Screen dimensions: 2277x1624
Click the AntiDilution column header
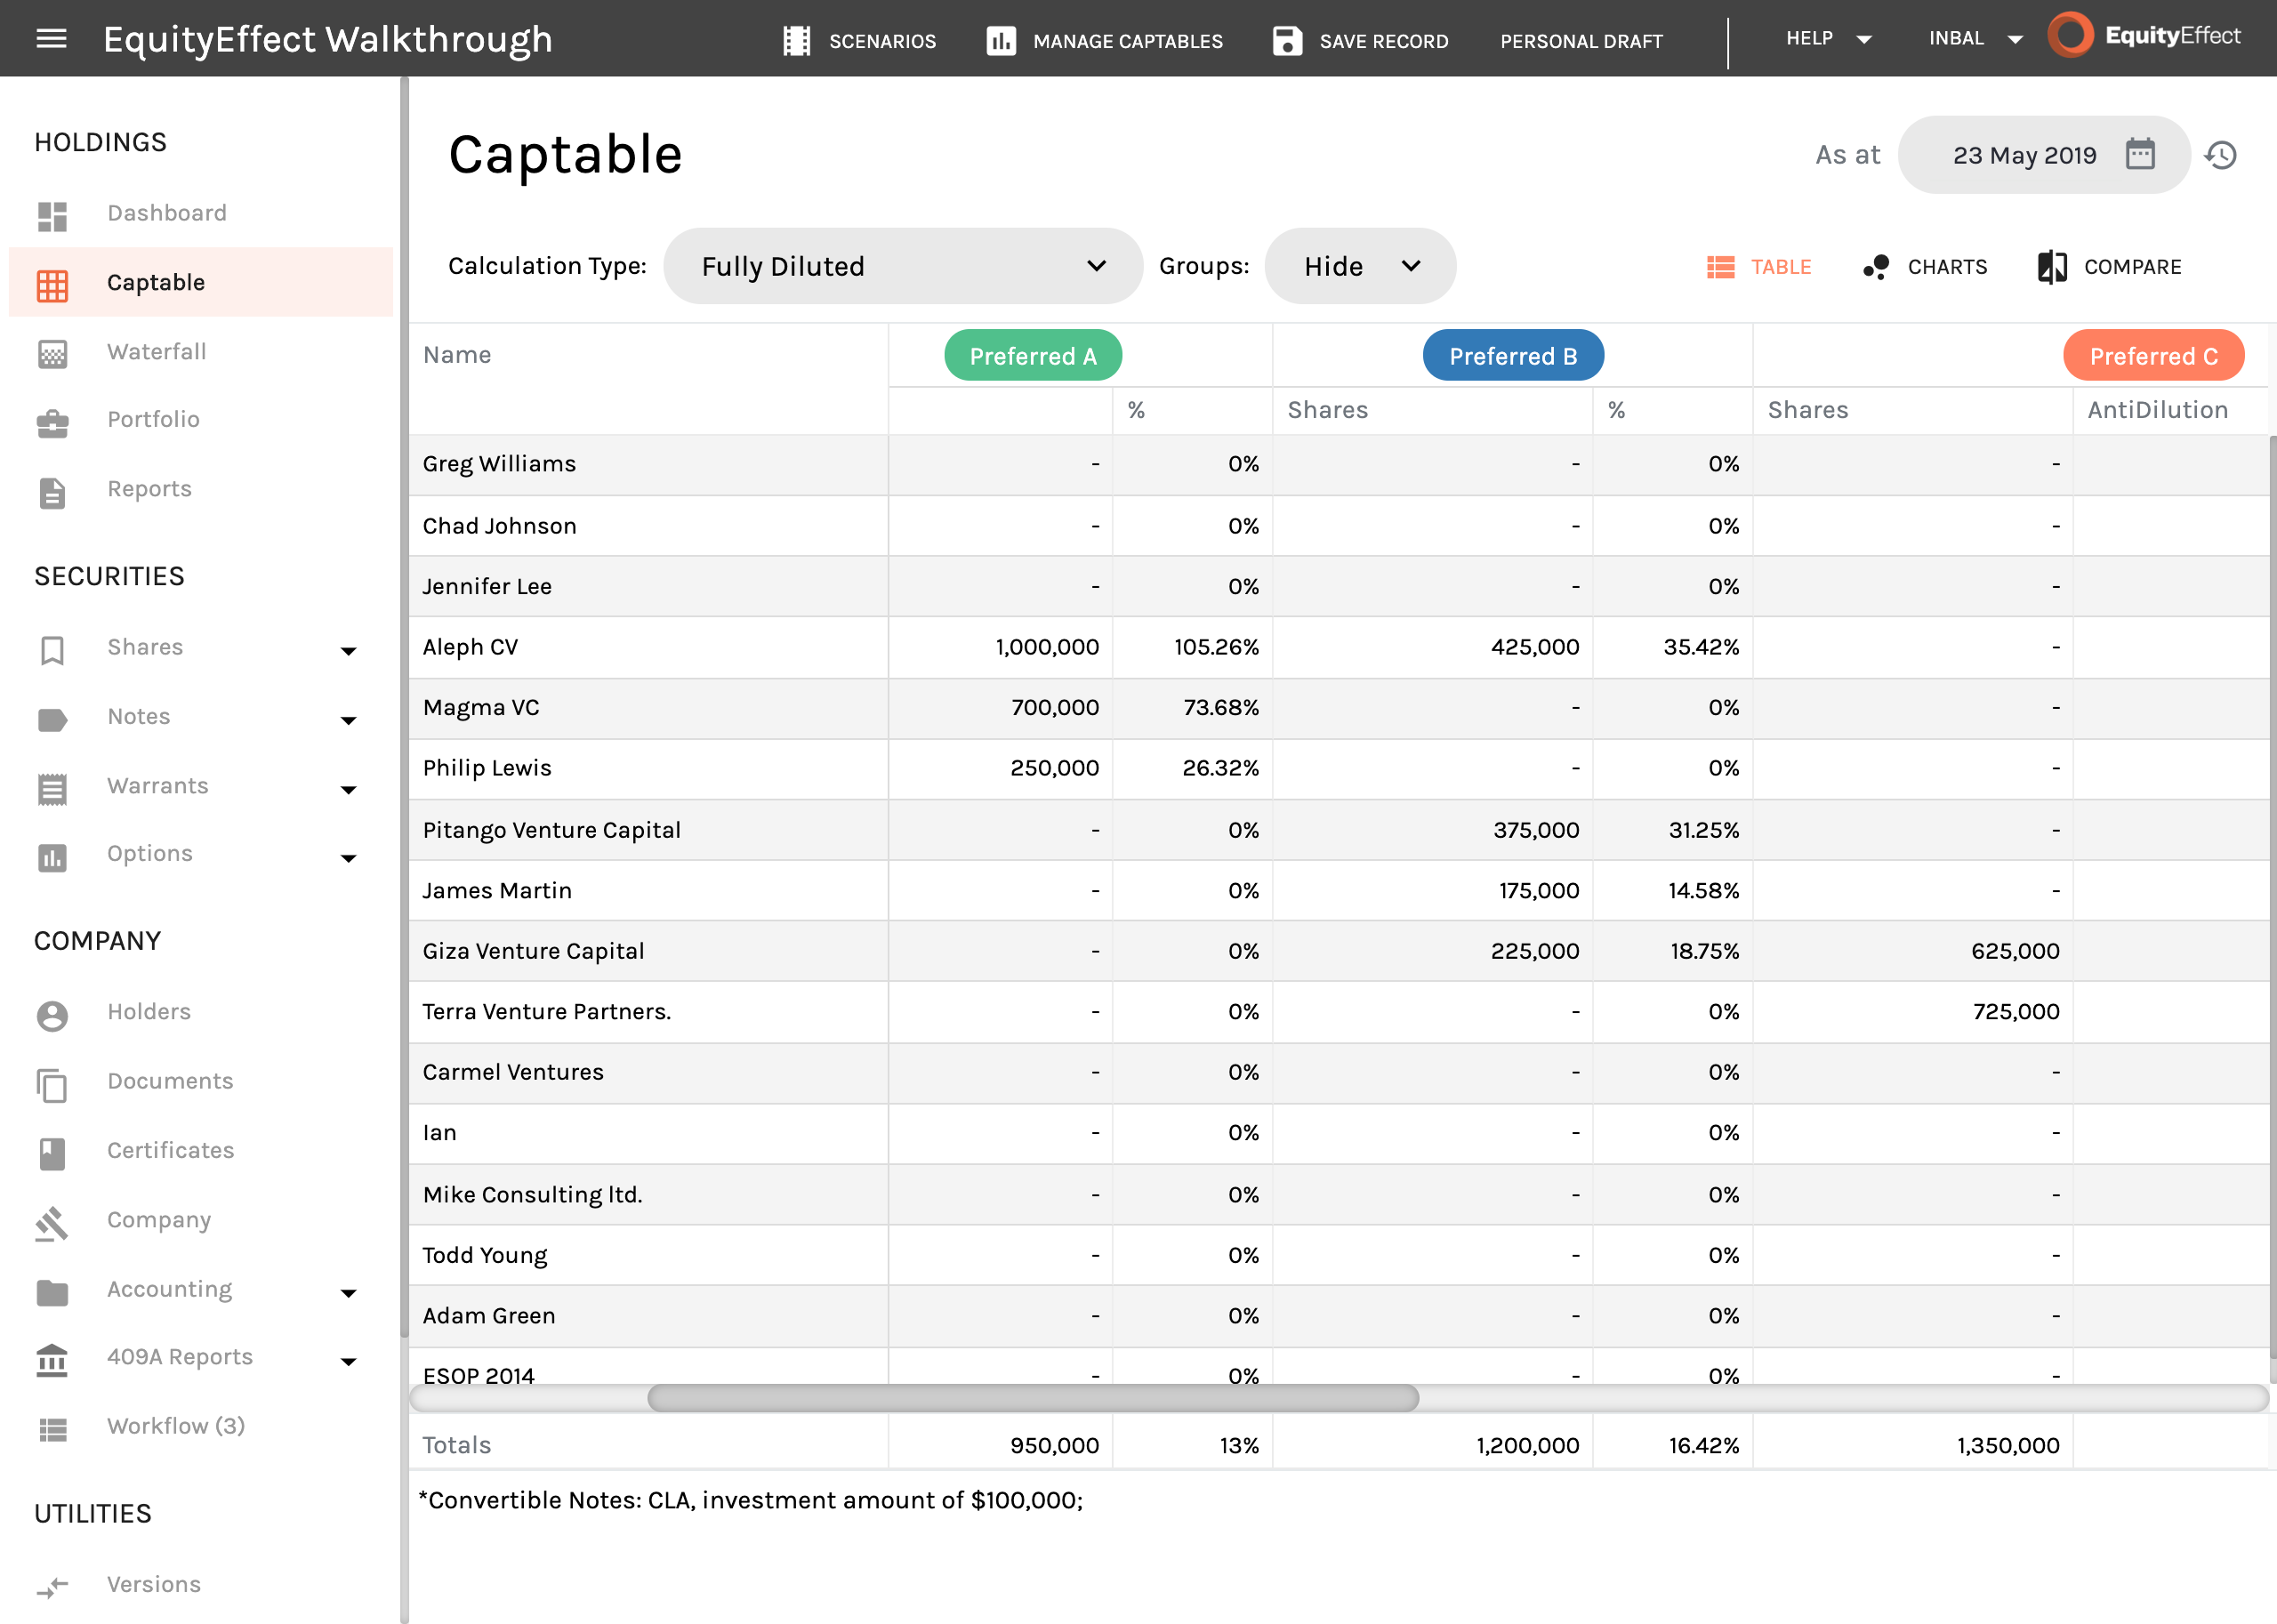pyautogui.click(x=2157, y=410)
